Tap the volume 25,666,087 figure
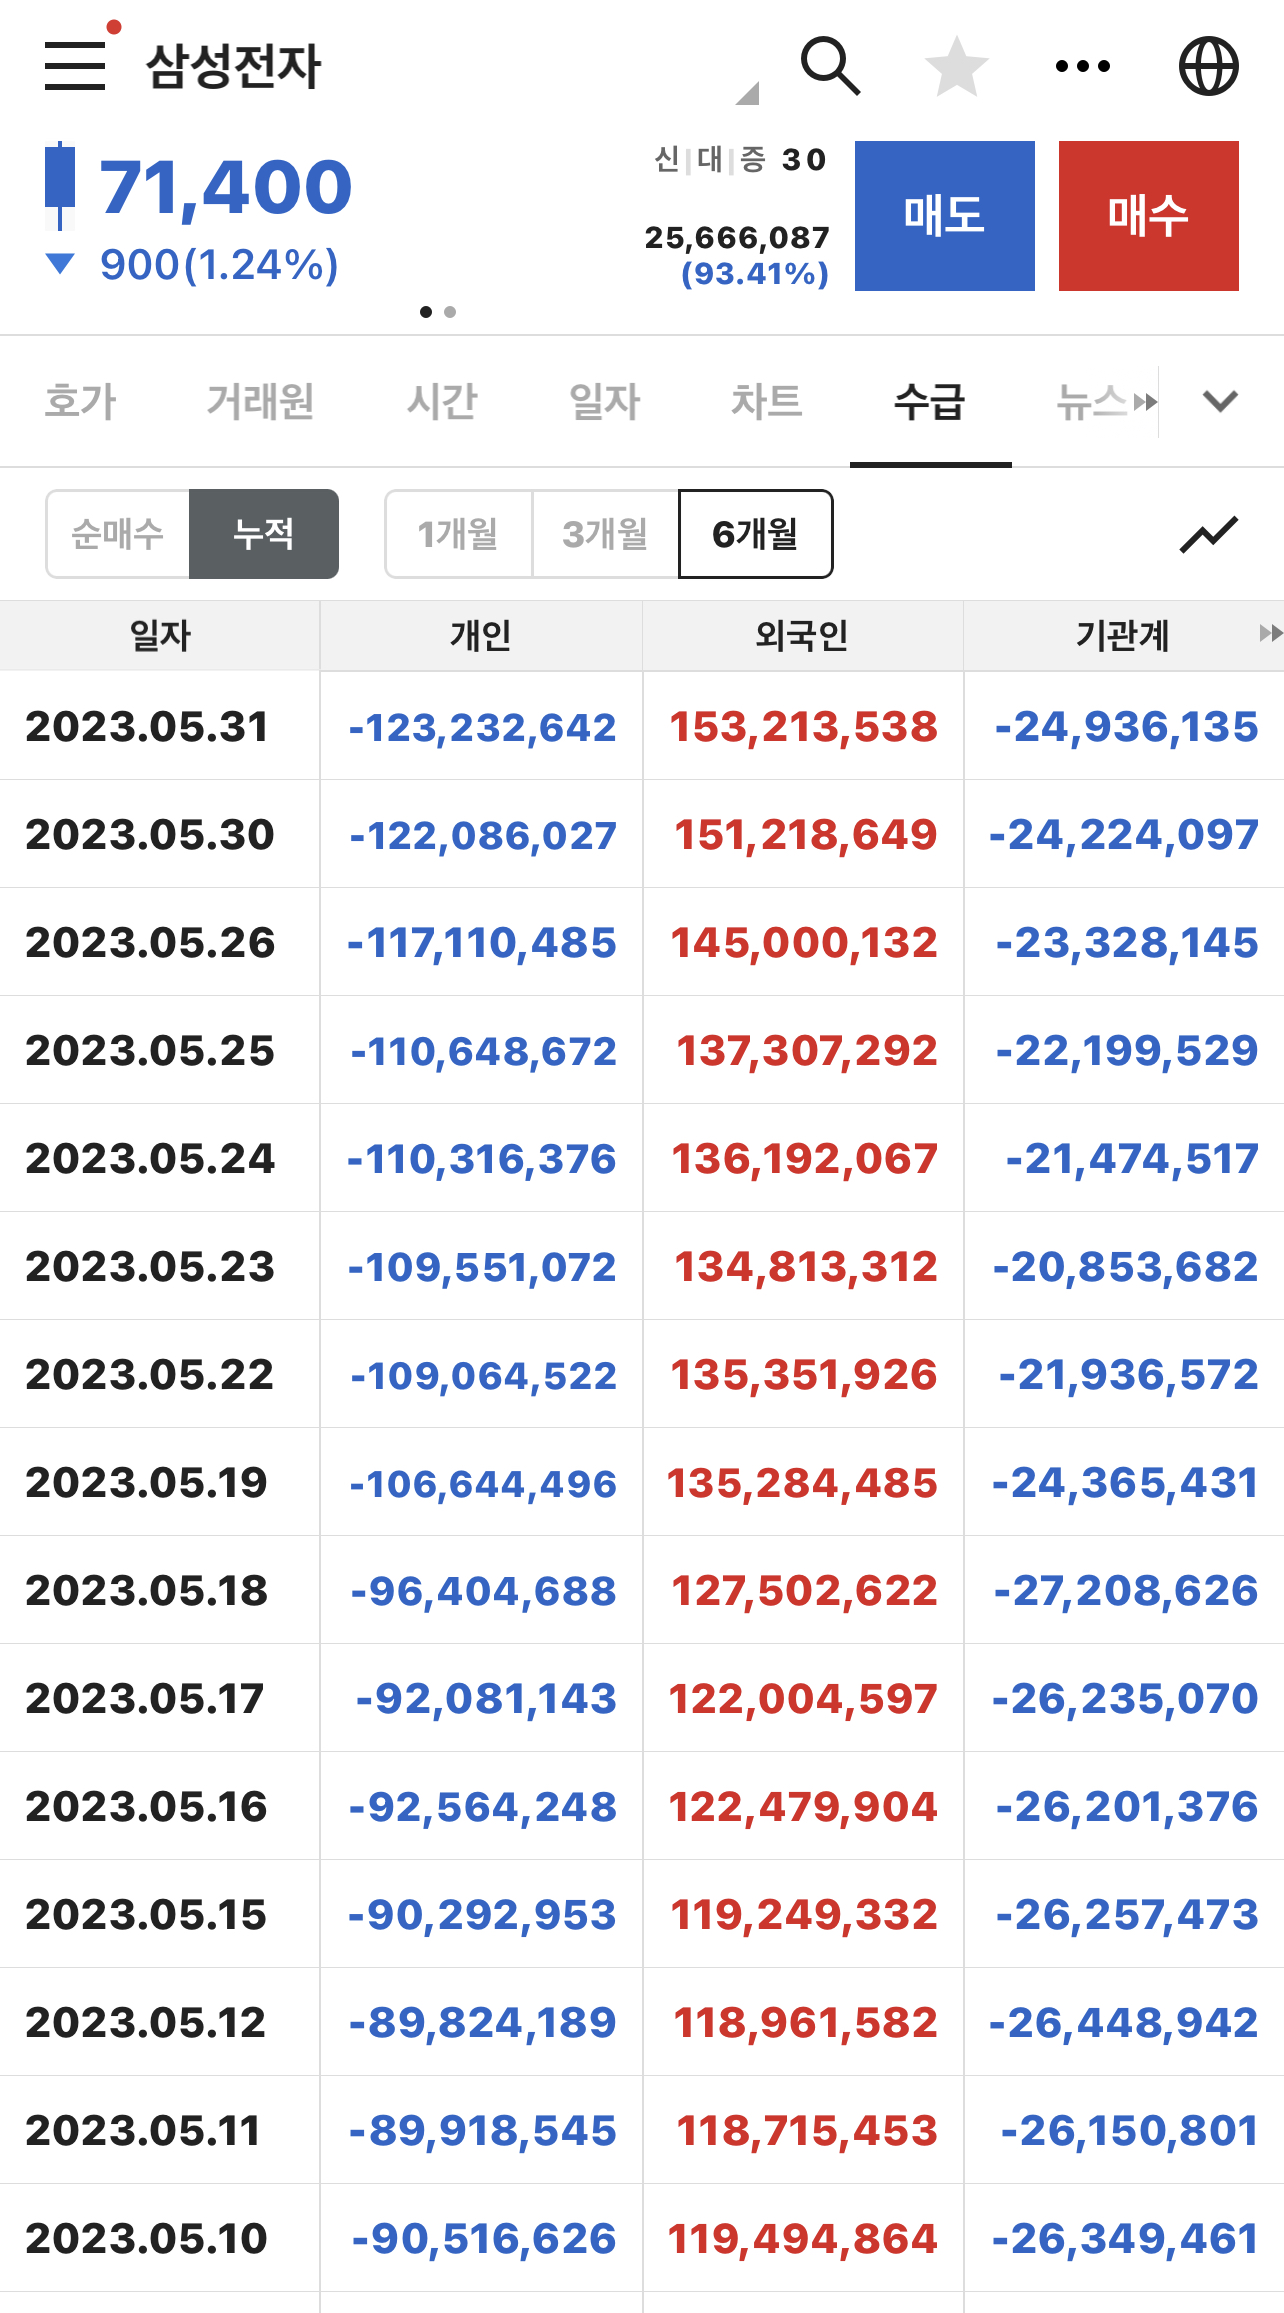This screenshot has width=1284, height=2313. point(737,238)
